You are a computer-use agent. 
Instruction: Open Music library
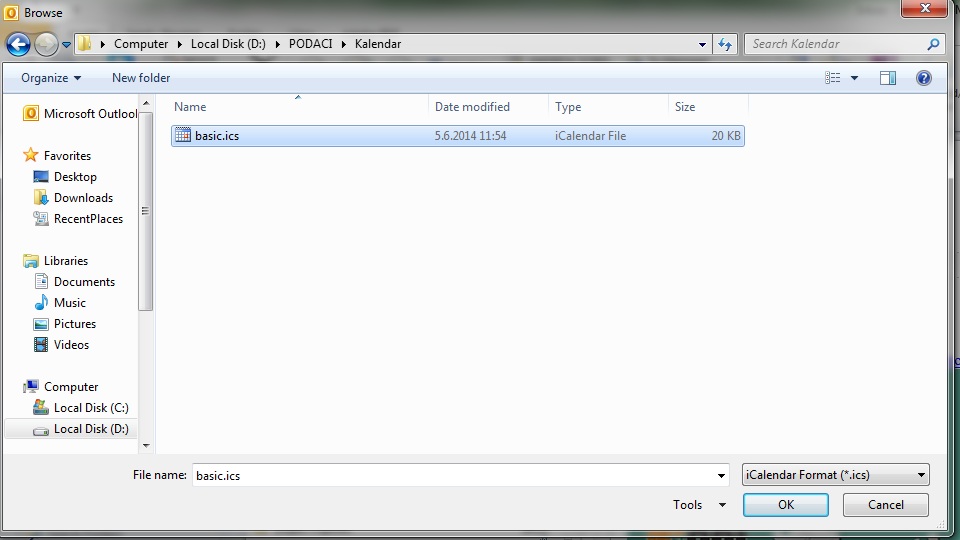[x=70, y=303]
